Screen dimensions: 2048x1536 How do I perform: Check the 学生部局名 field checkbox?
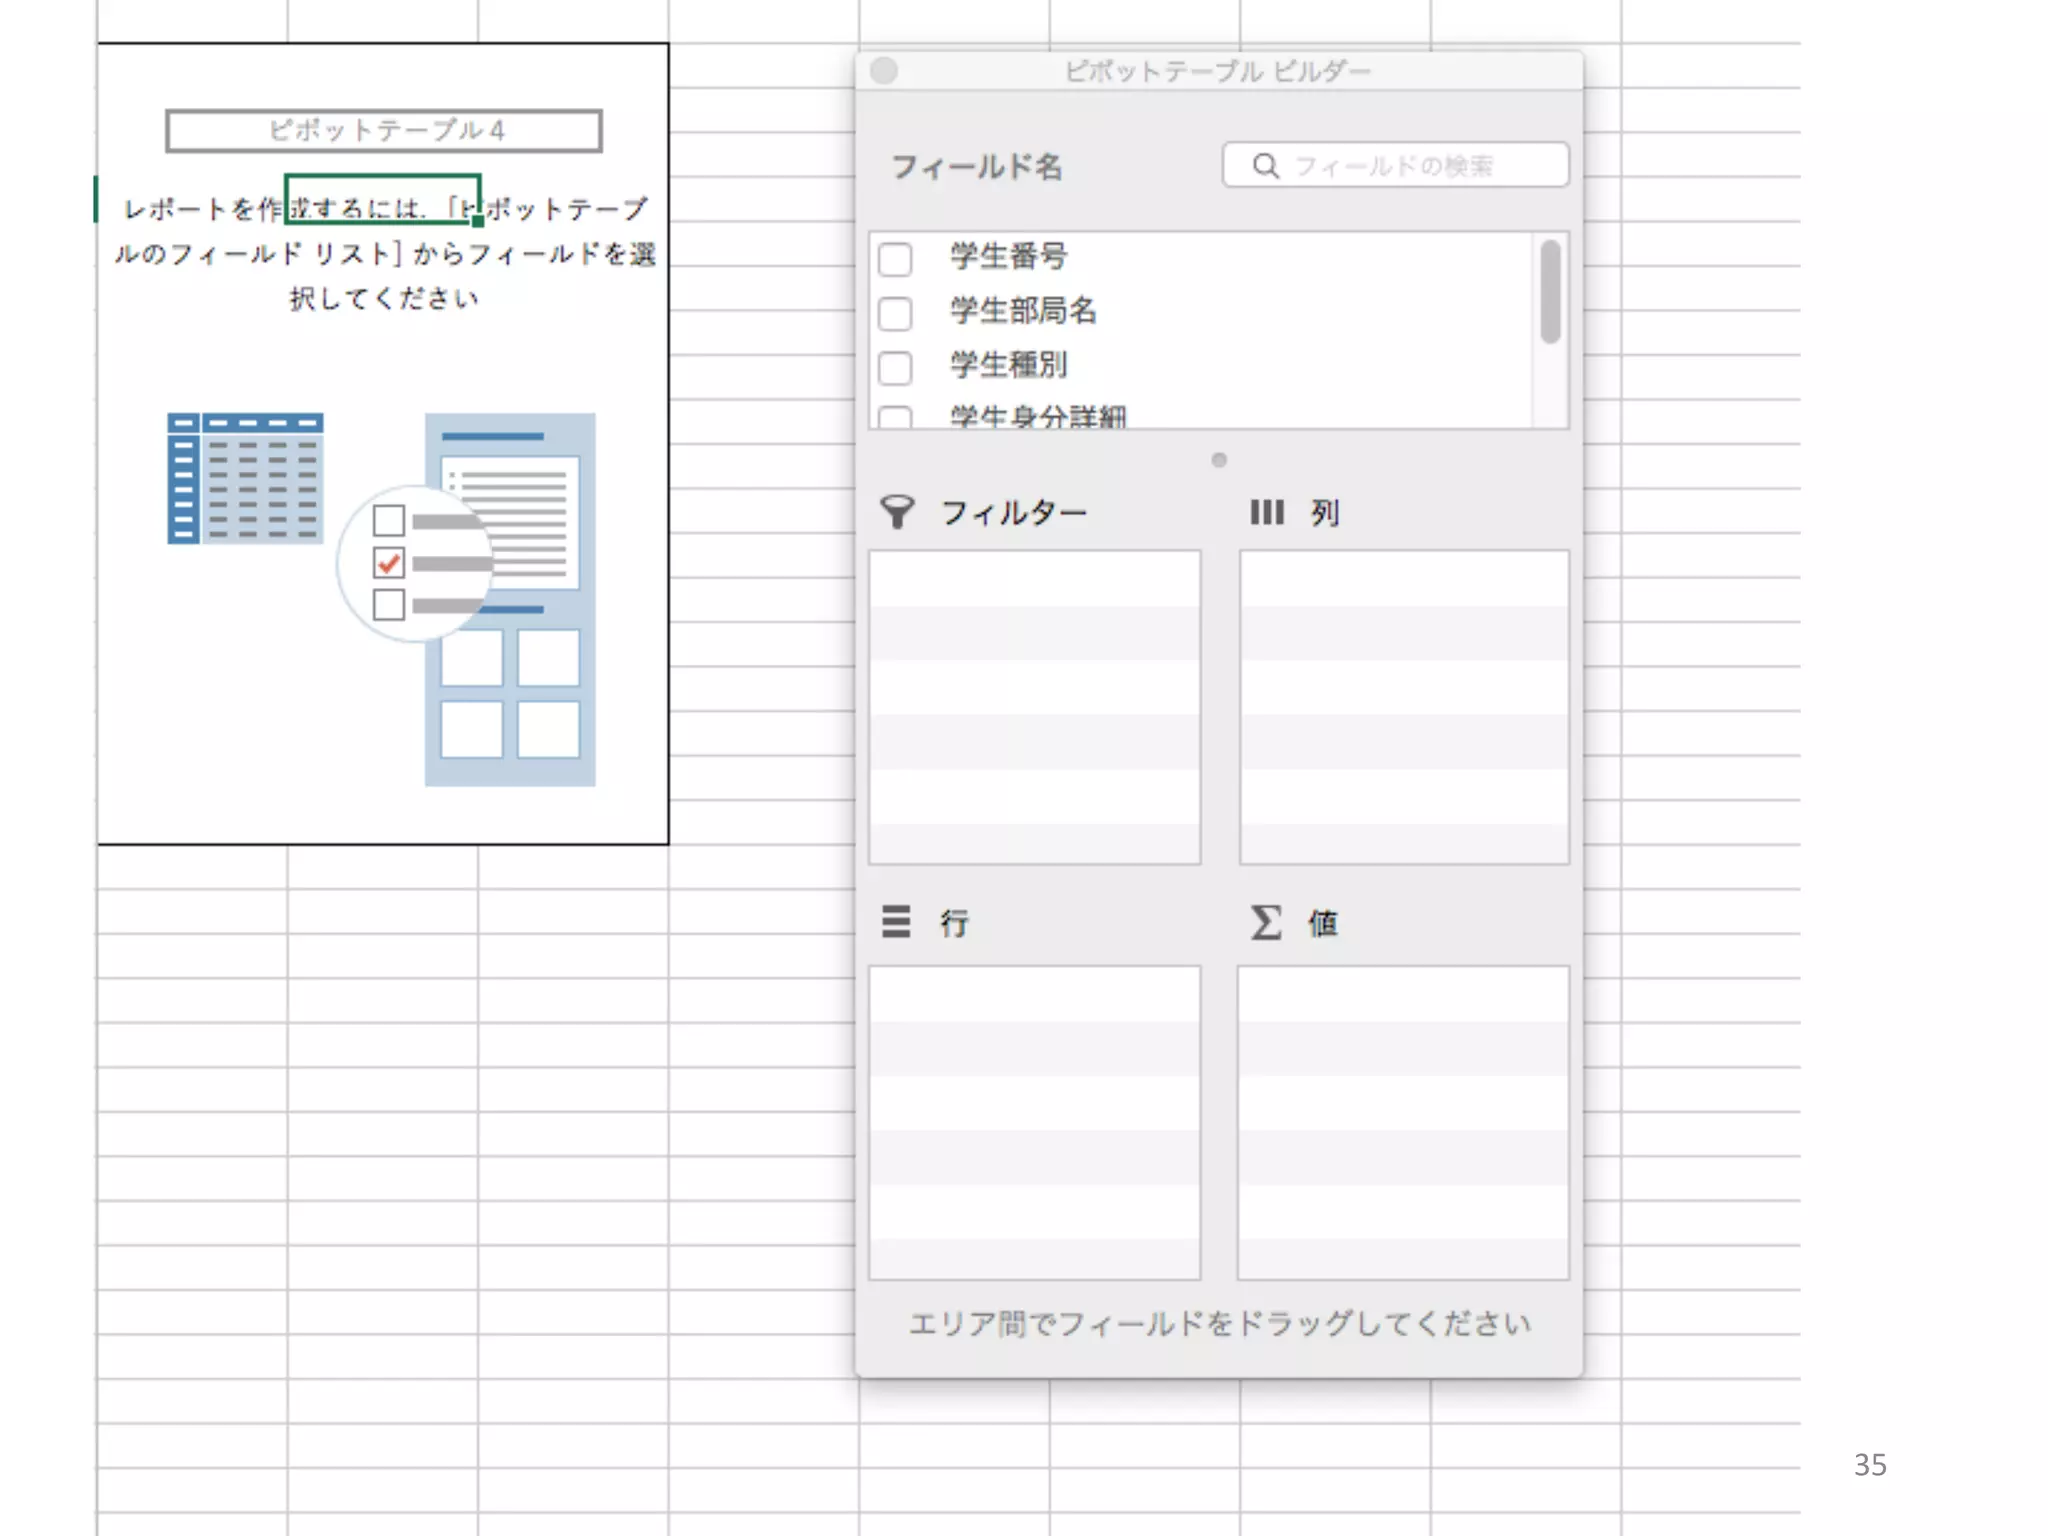tap(895, 313)
